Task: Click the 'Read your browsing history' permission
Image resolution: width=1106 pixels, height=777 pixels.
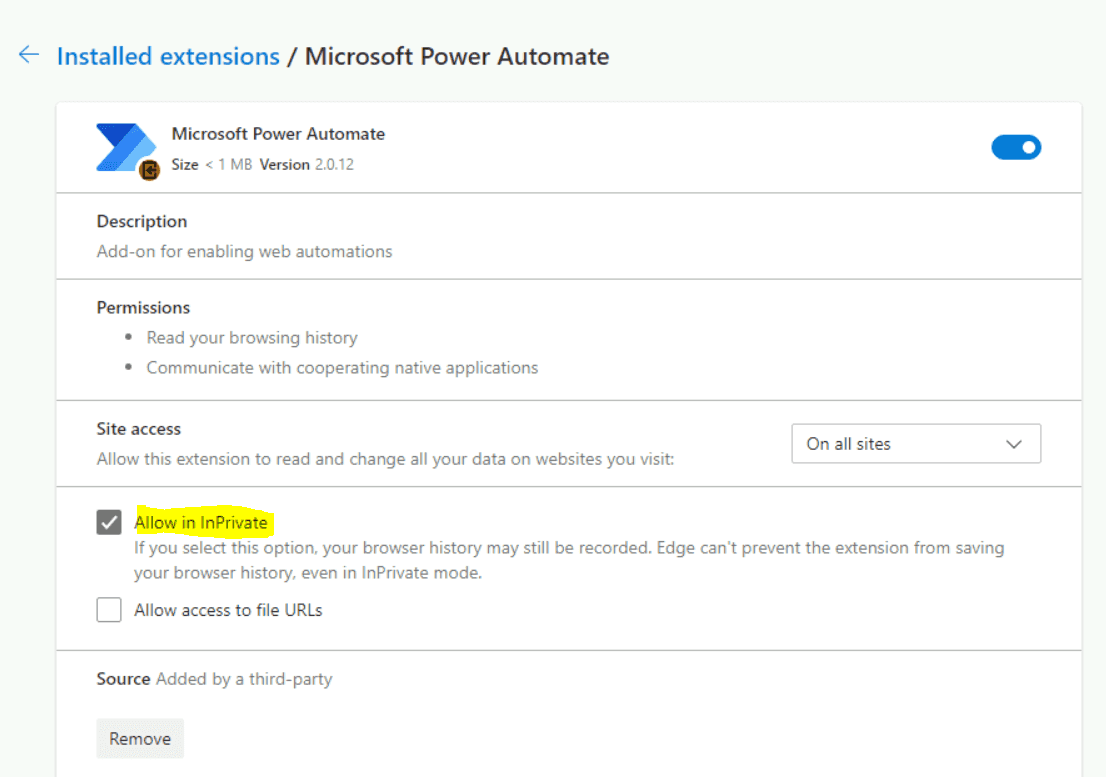Action: click(252, 338)
